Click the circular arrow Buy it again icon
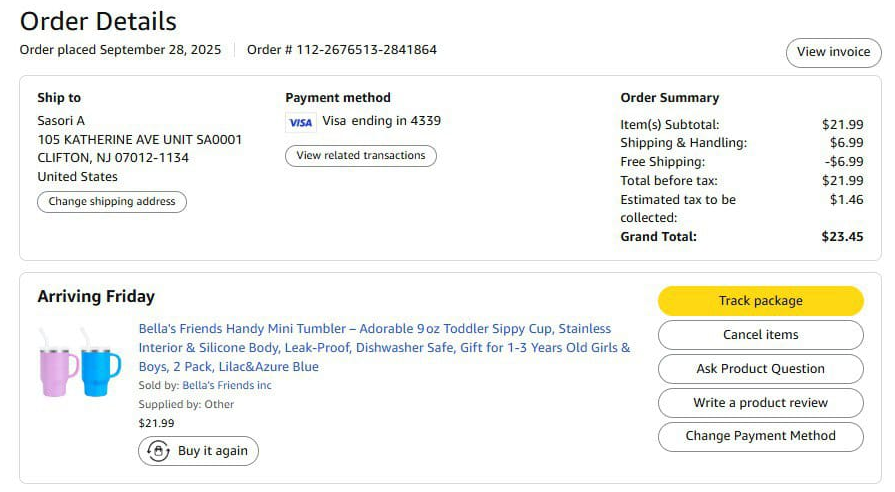The height and width of the screenshot is (492, 895). 159,451
